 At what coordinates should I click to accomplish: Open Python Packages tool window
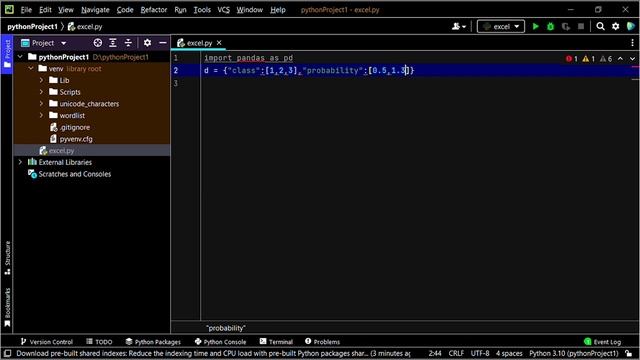pyautogui.click(x=153, y=342)
